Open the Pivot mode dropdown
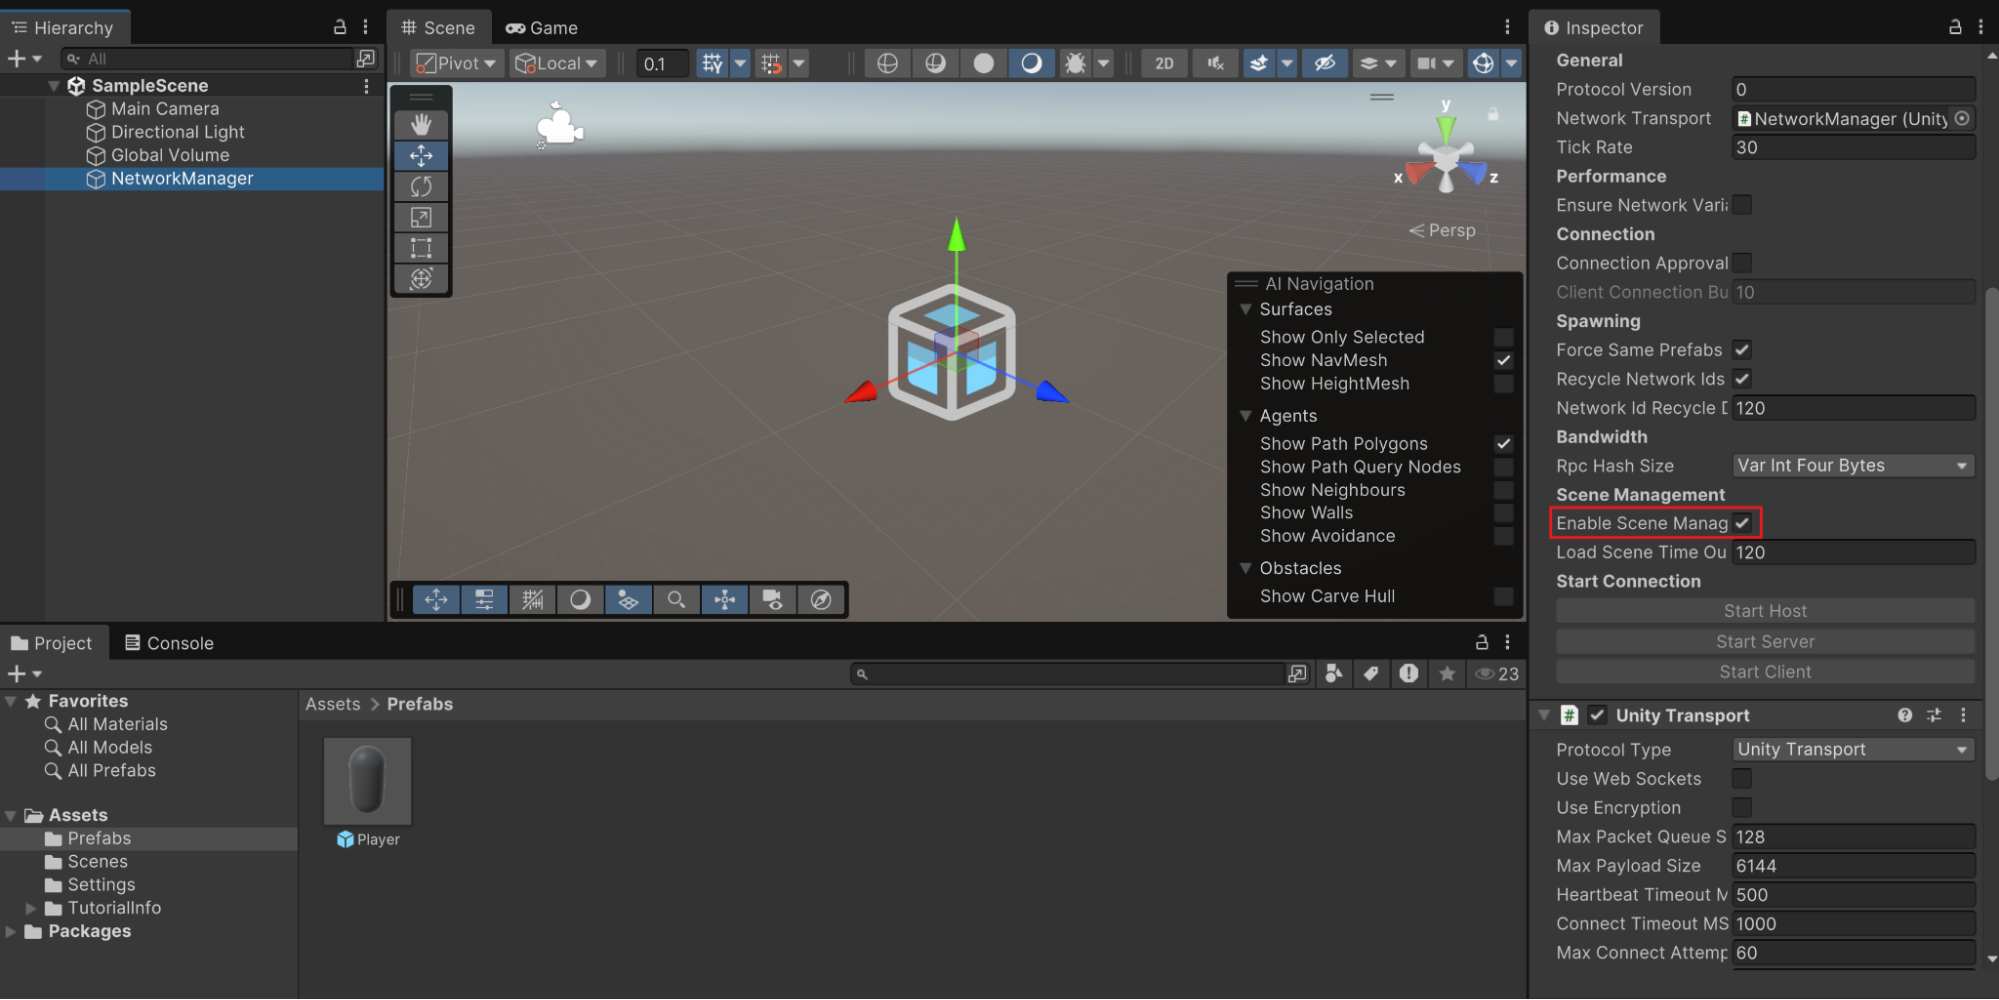This screenshot has width=1999, height=1000. click(x=457, y=64)
